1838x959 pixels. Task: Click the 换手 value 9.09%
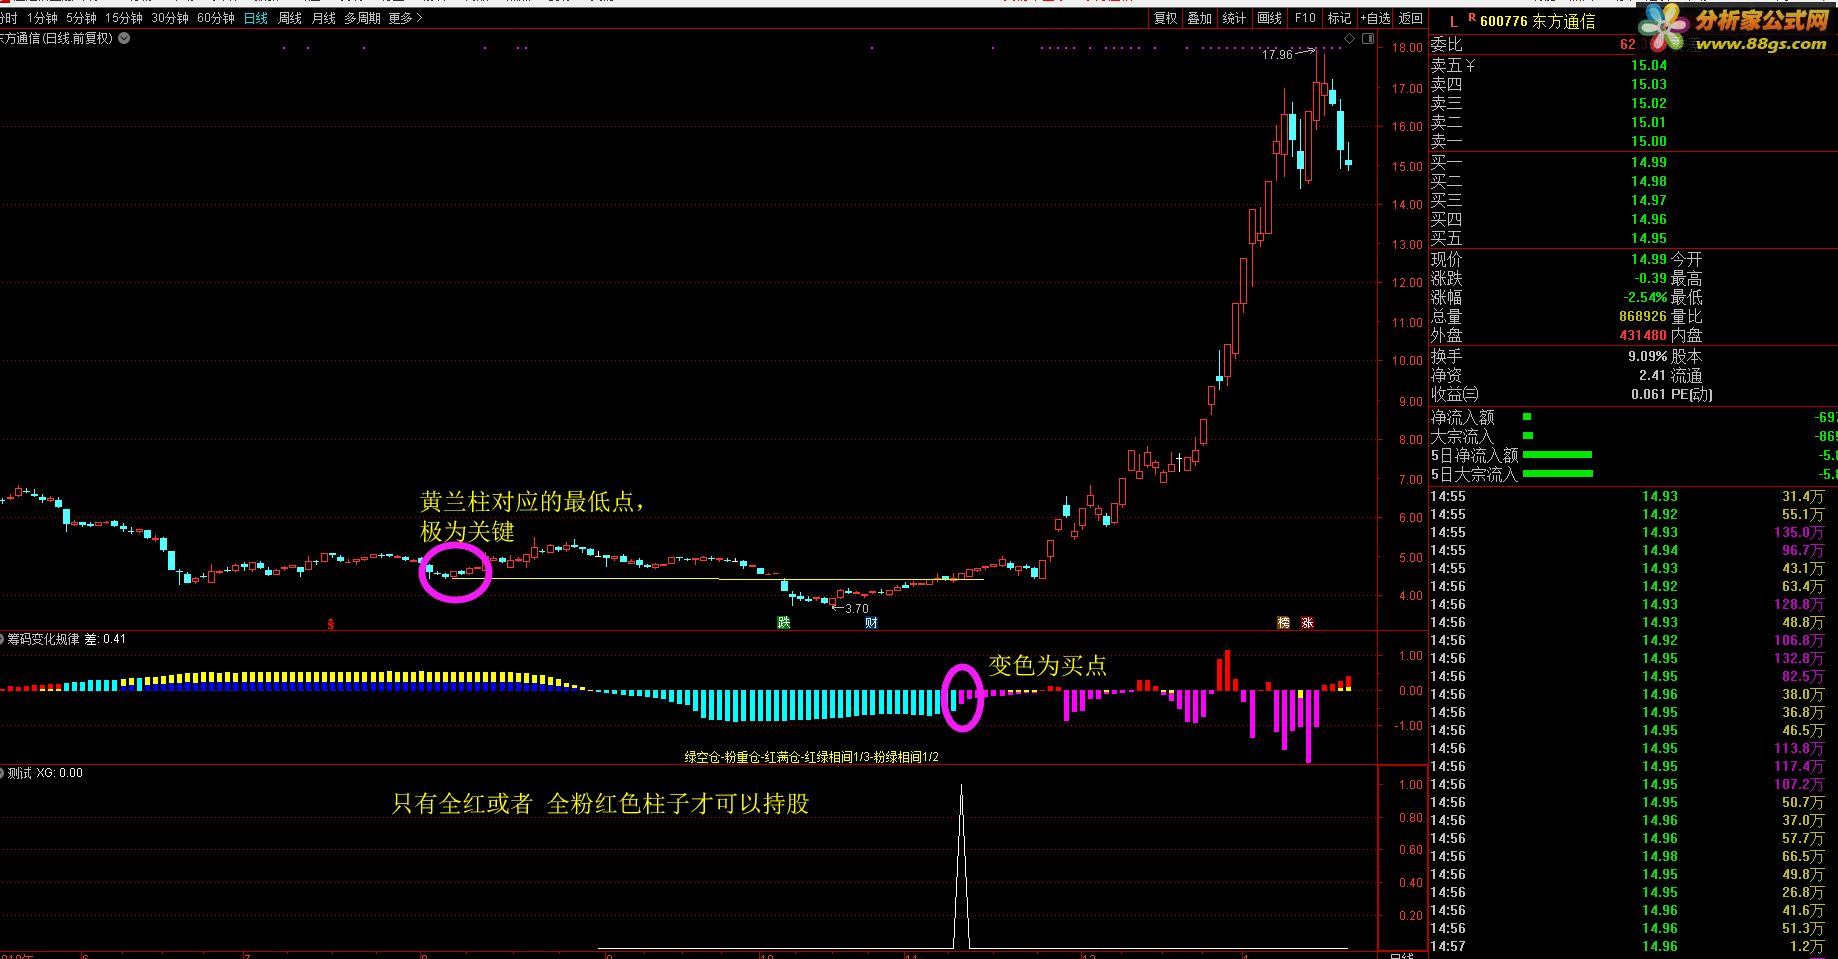[1647, 356]
